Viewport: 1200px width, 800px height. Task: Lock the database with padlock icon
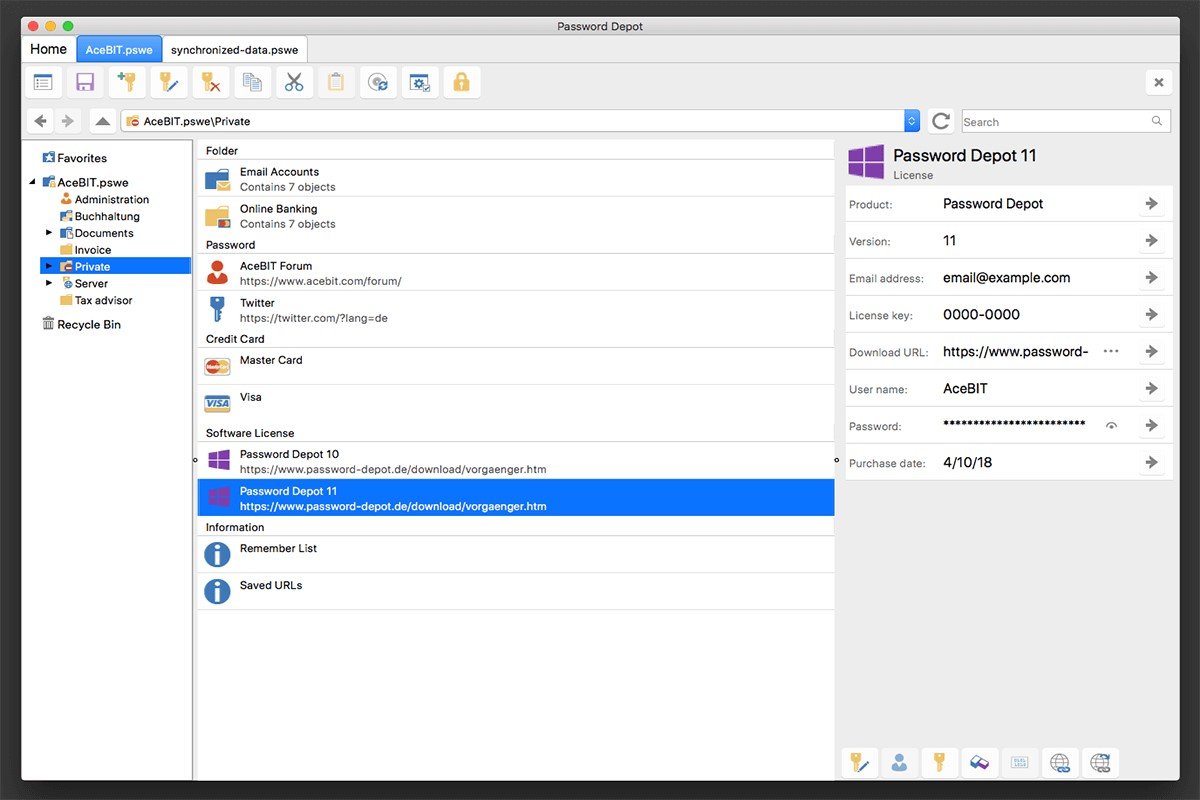click(462, 83)
